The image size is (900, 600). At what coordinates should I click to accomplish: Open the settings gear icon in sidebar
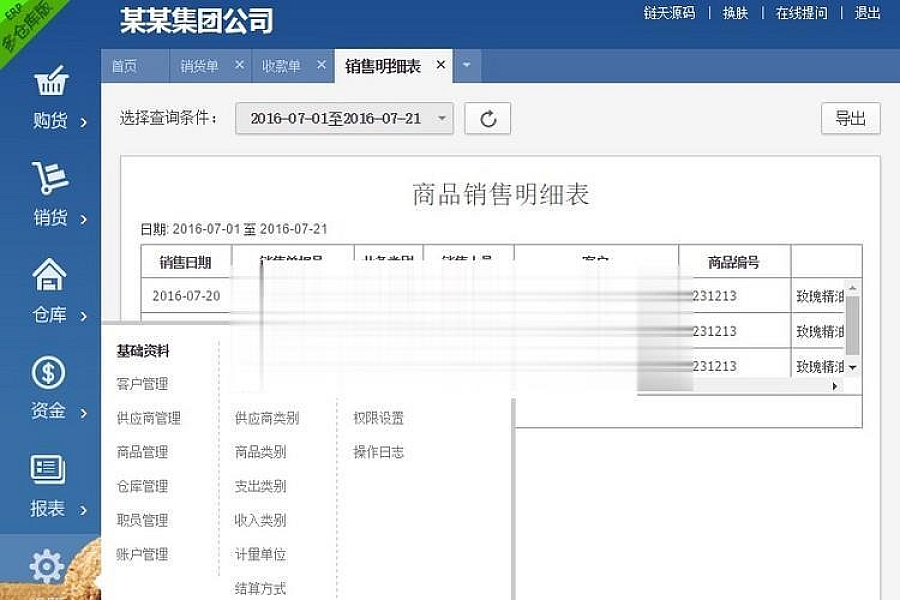(x=46, y=567)
